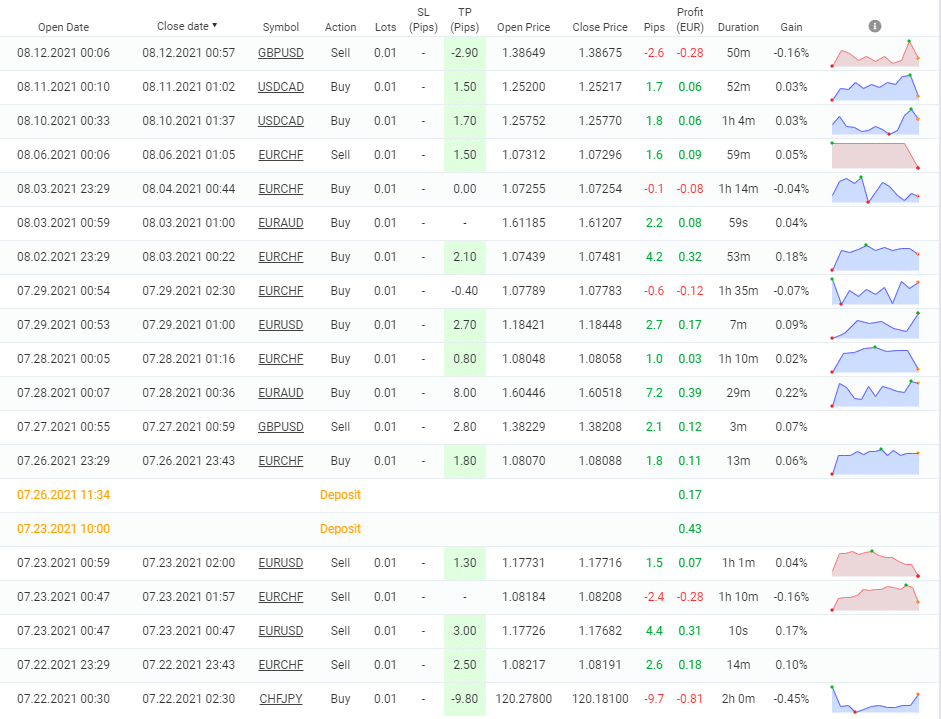Sort trades by the Symbol column

[280, 27]
